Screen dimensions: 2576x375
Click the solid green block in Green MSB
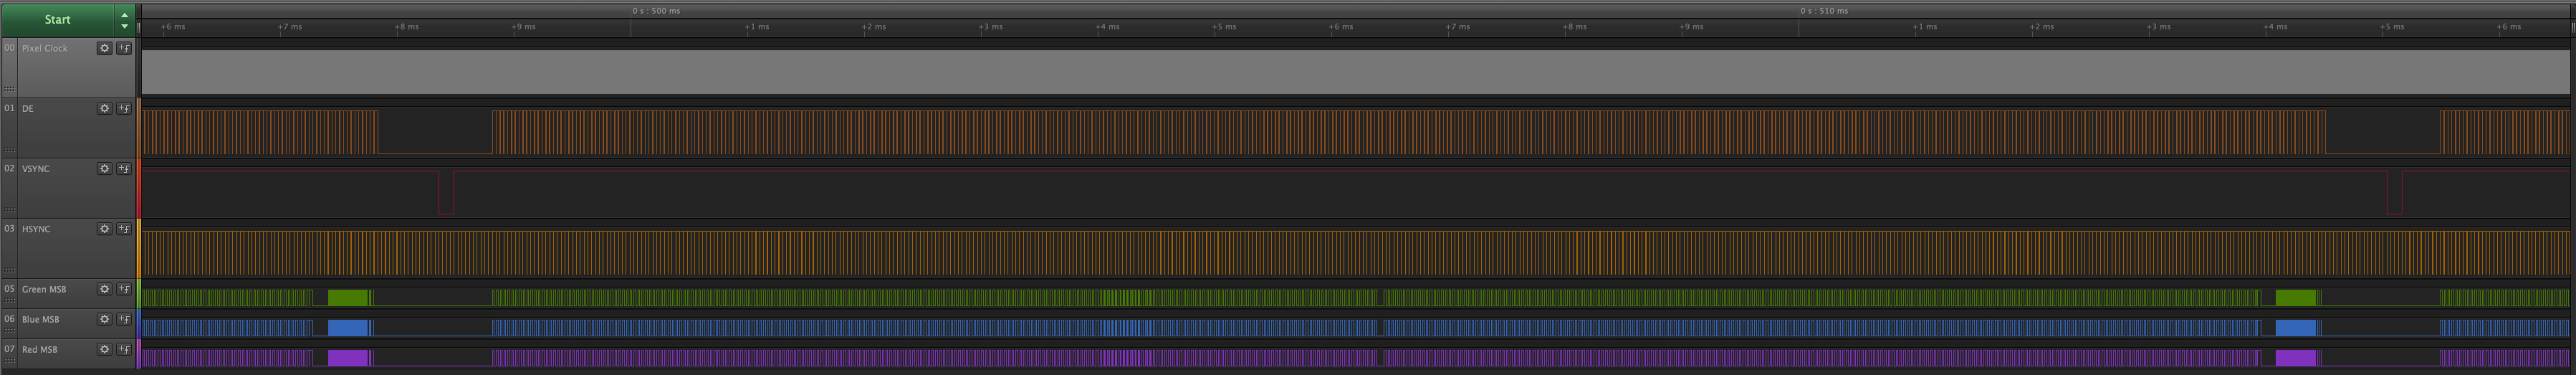coord(348,298)
